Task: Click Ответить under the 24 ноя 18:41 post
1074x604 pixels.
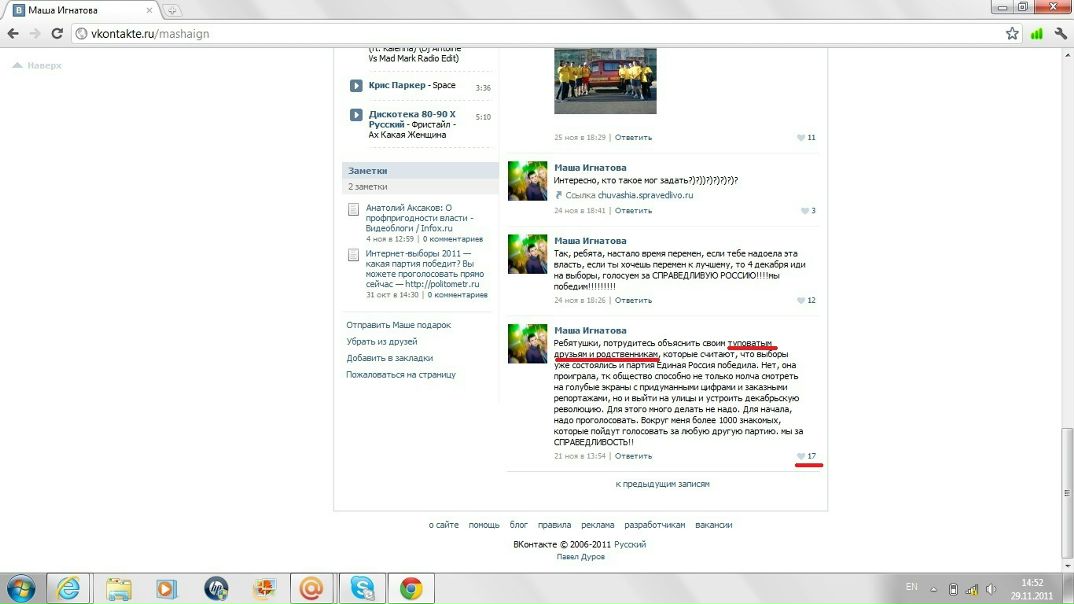Action: 633,211
